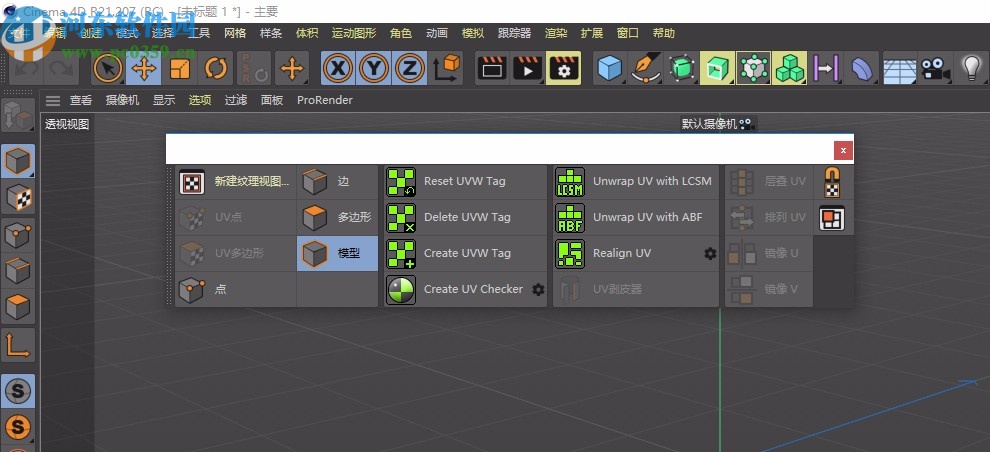990x452 pixels.
Task: Click Create UVW Tag
Action: [465, 254]
